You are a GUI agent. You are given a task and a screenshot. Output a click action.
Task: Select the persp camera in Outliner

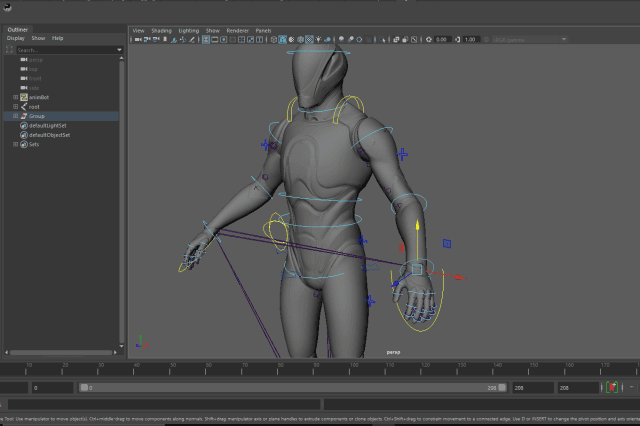tap(36, 60)
